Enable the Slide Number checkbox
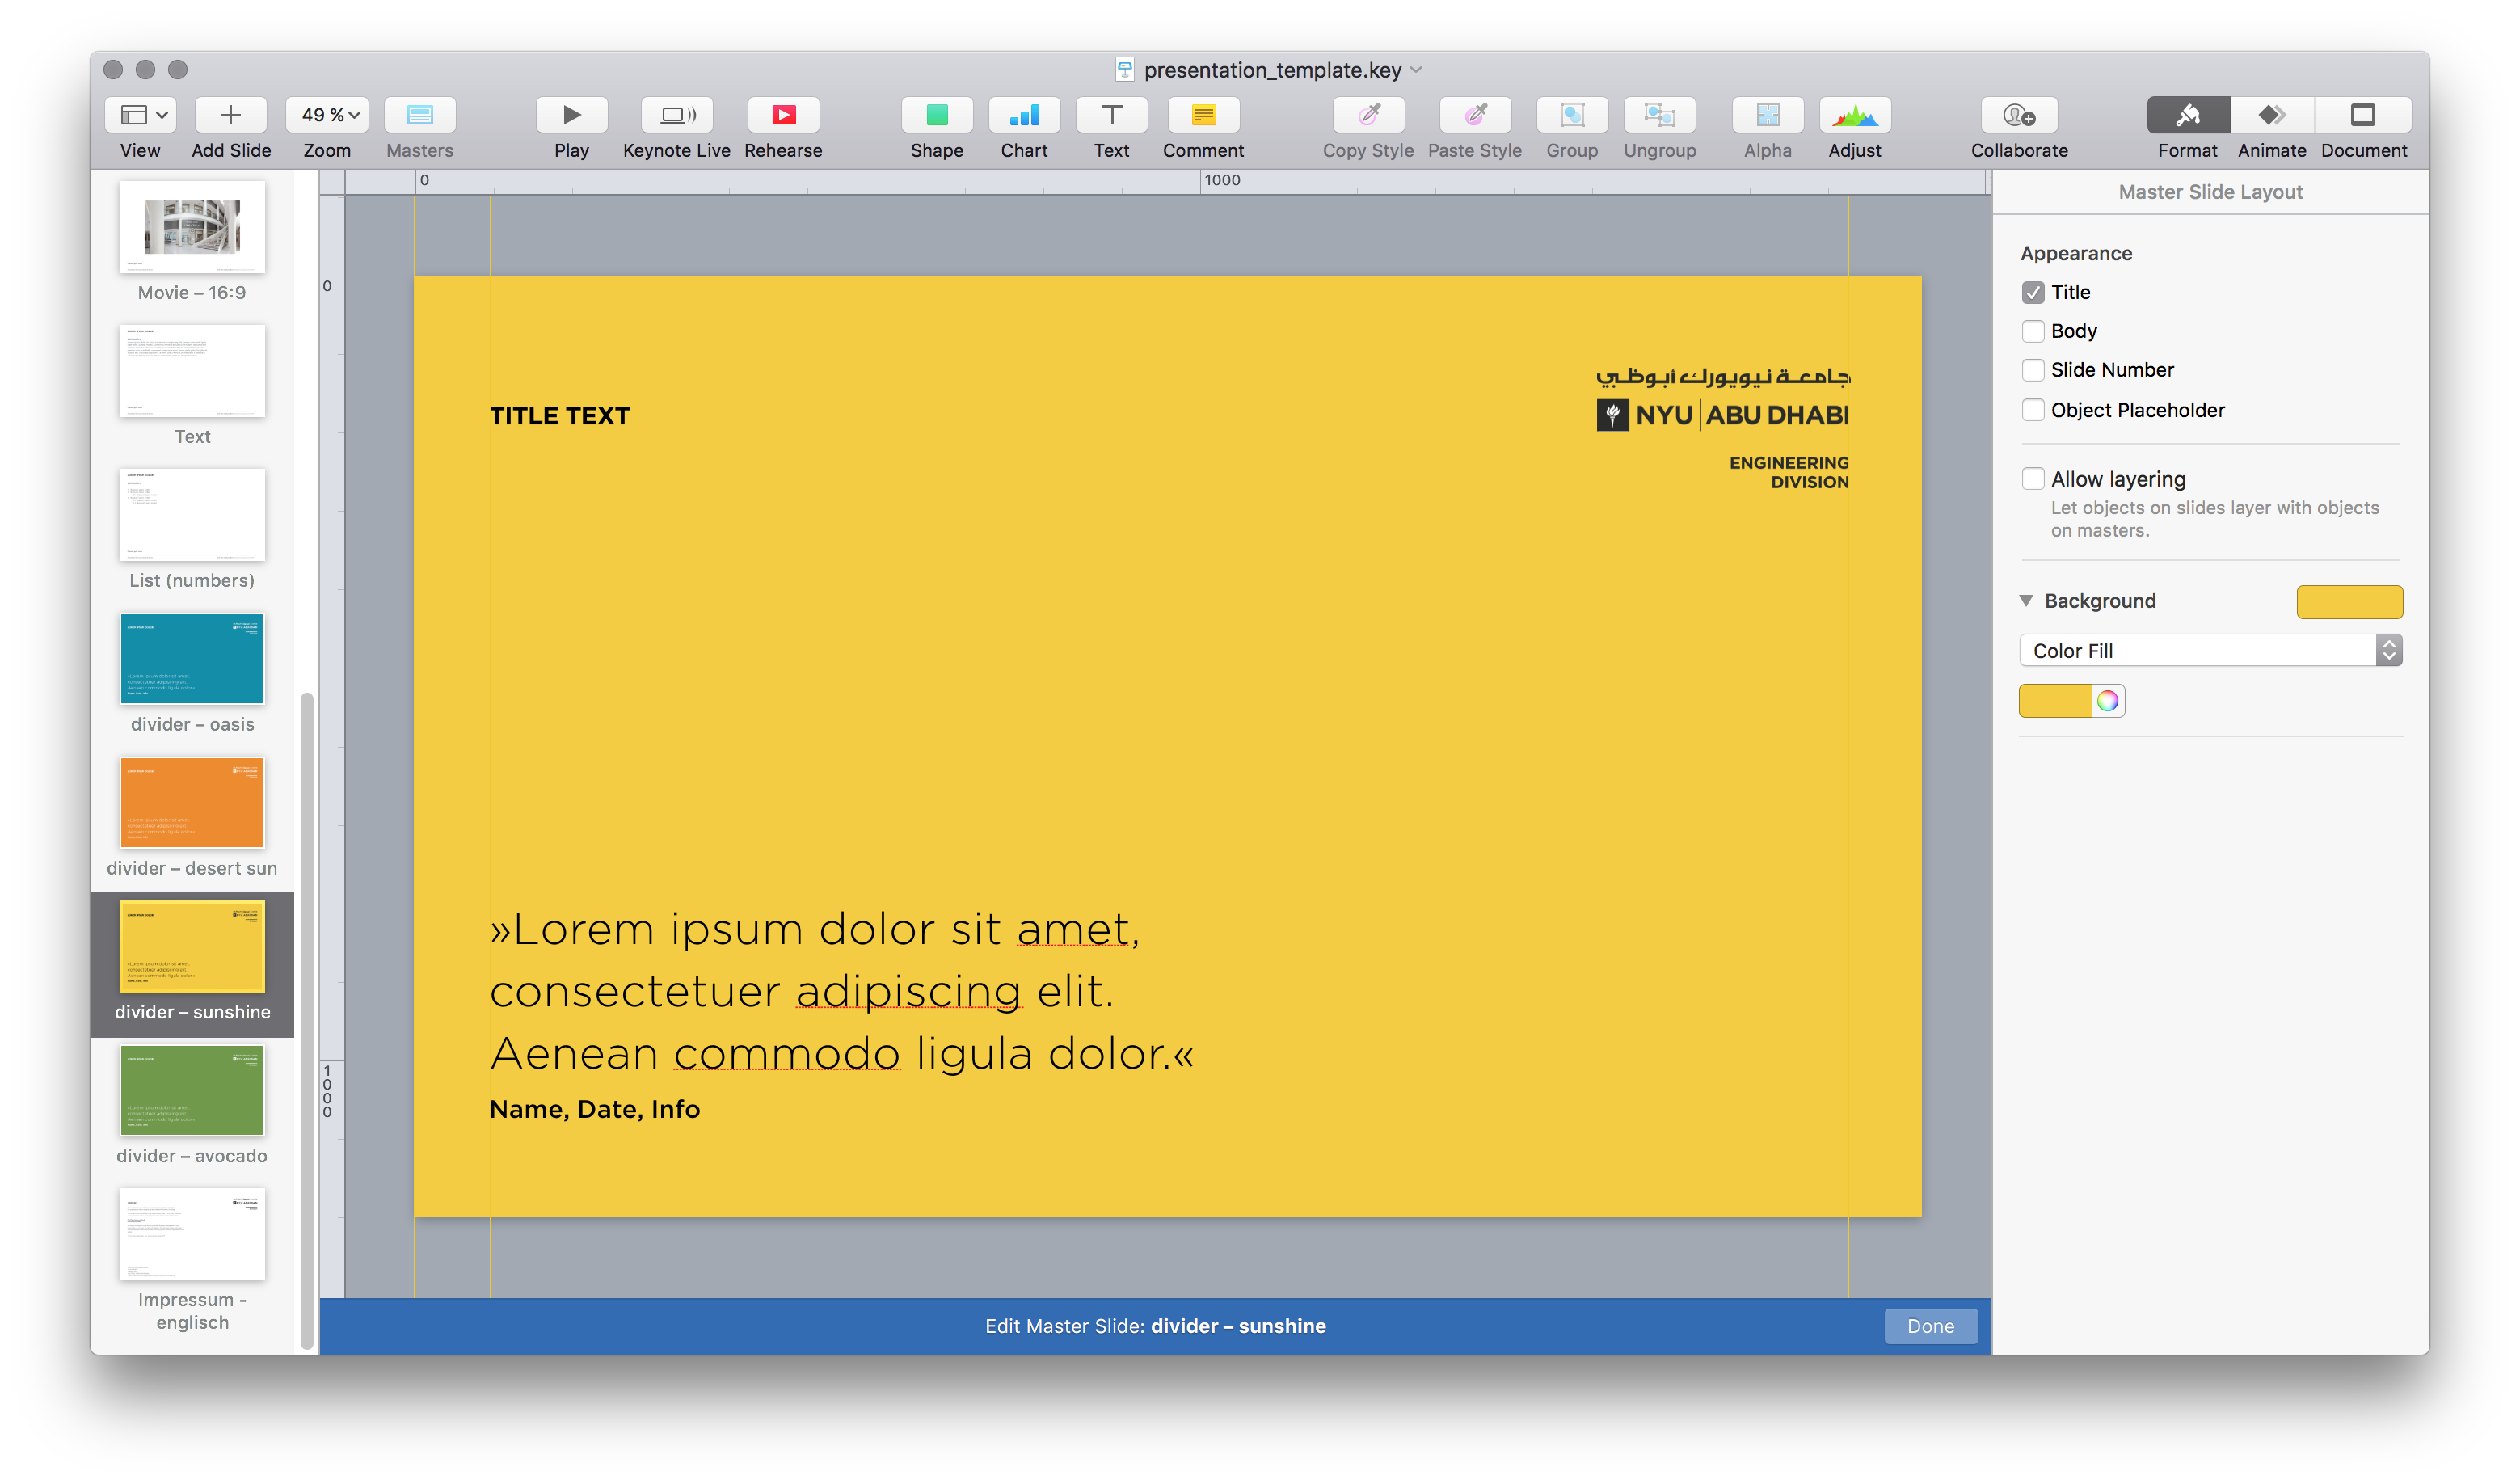Image resolution: width=2520 pixels, height=1484 pixels. (x=2032, y=371)
